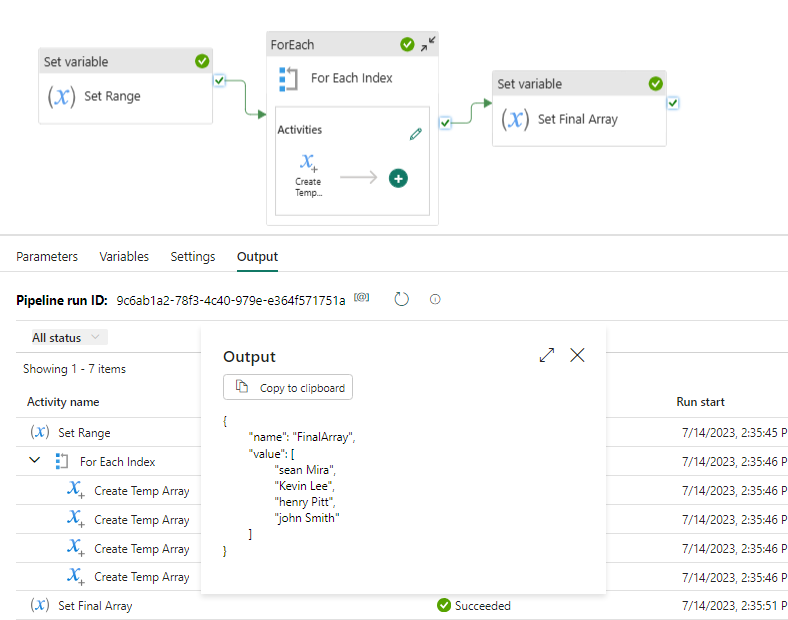Click Set Final Array row variable icon

[40, 605]
